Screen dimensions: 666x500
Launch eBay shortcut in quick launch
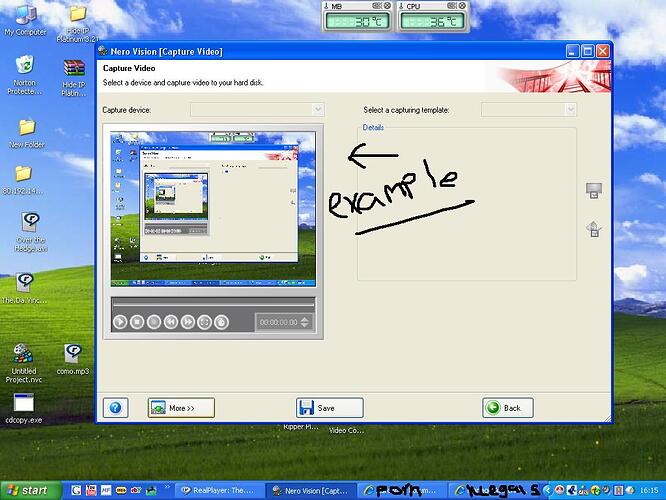pyautogui.click(x=136, y=491)
